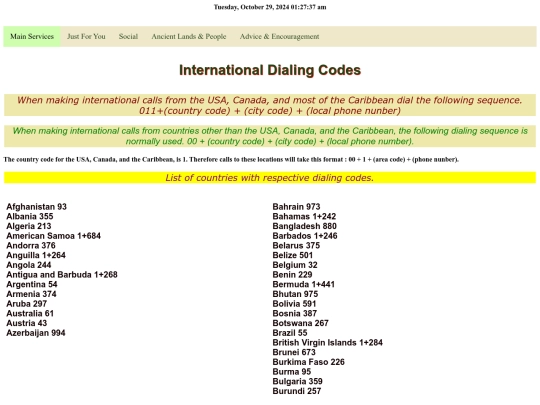Viewport: 540px width, 405px height.
Task: Select 'British Virgin Islands 1+284' entry
Action: pyautogui.click(x=328, y=342)
